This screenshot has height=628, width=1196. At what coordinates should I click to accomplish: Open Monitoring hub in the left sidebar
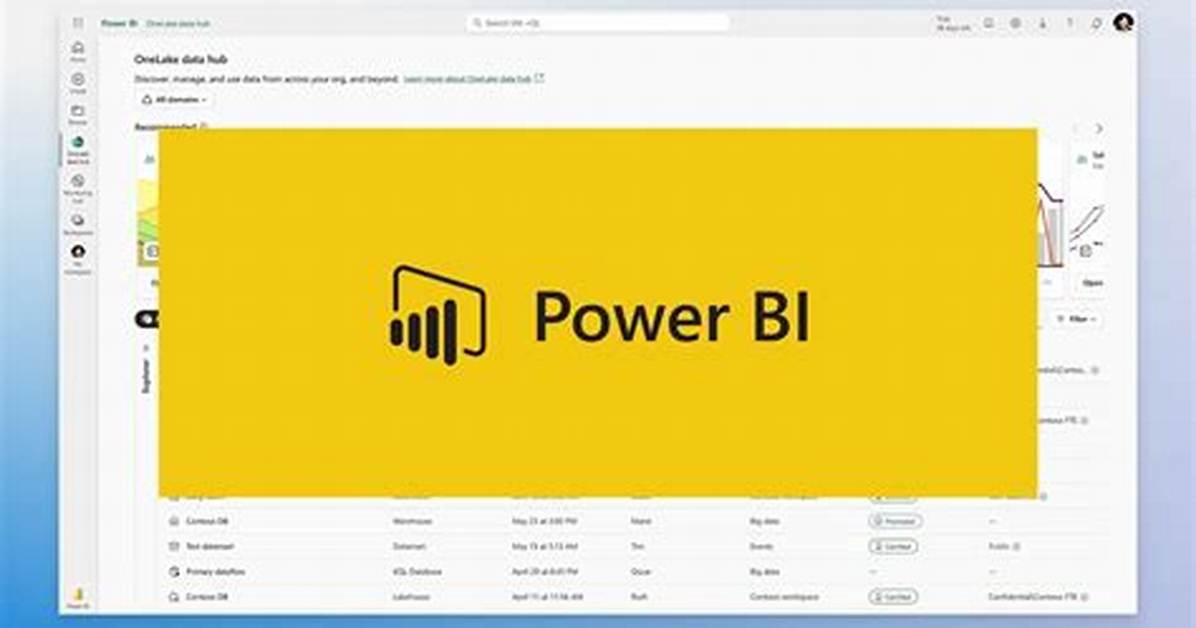click(x=78, y=188)
